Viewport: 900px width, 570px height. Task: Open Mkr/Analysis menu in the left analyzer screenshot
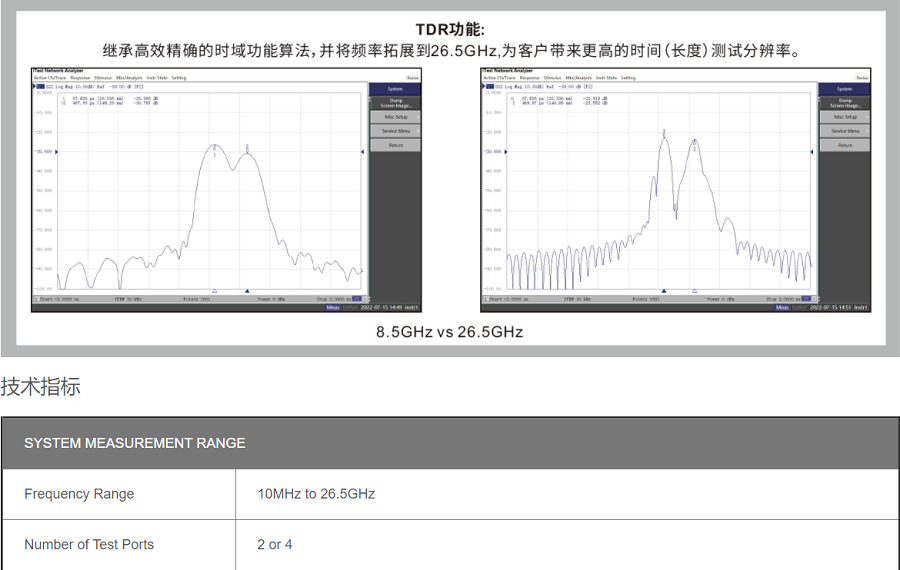(129, 77)
